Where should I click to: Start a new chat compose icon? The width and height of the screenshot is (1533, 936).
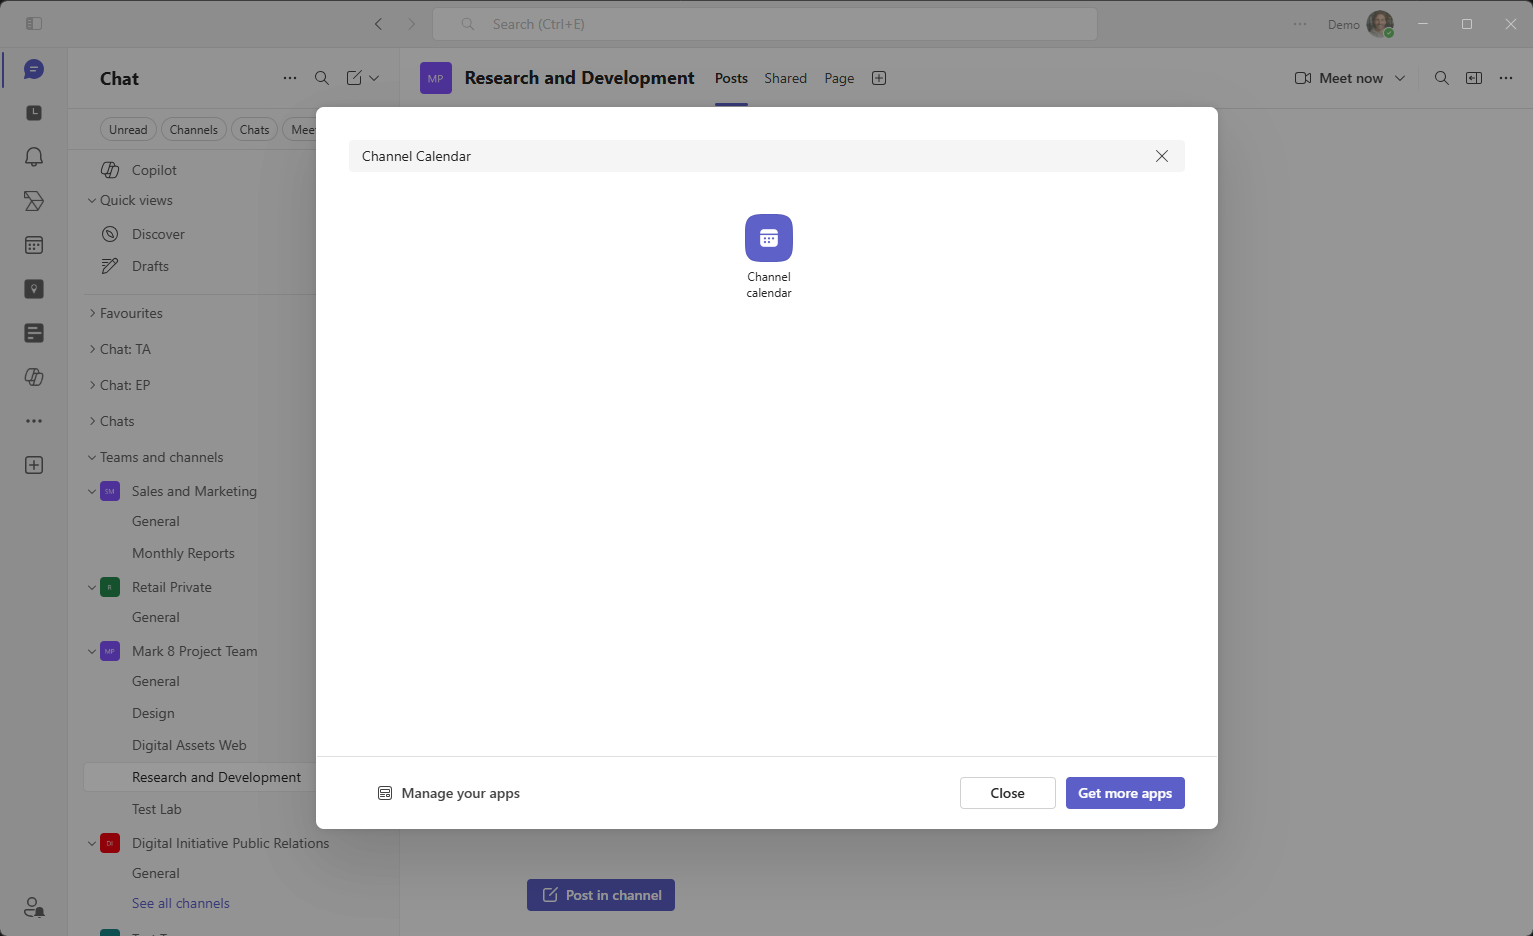[x=354, y=78]
